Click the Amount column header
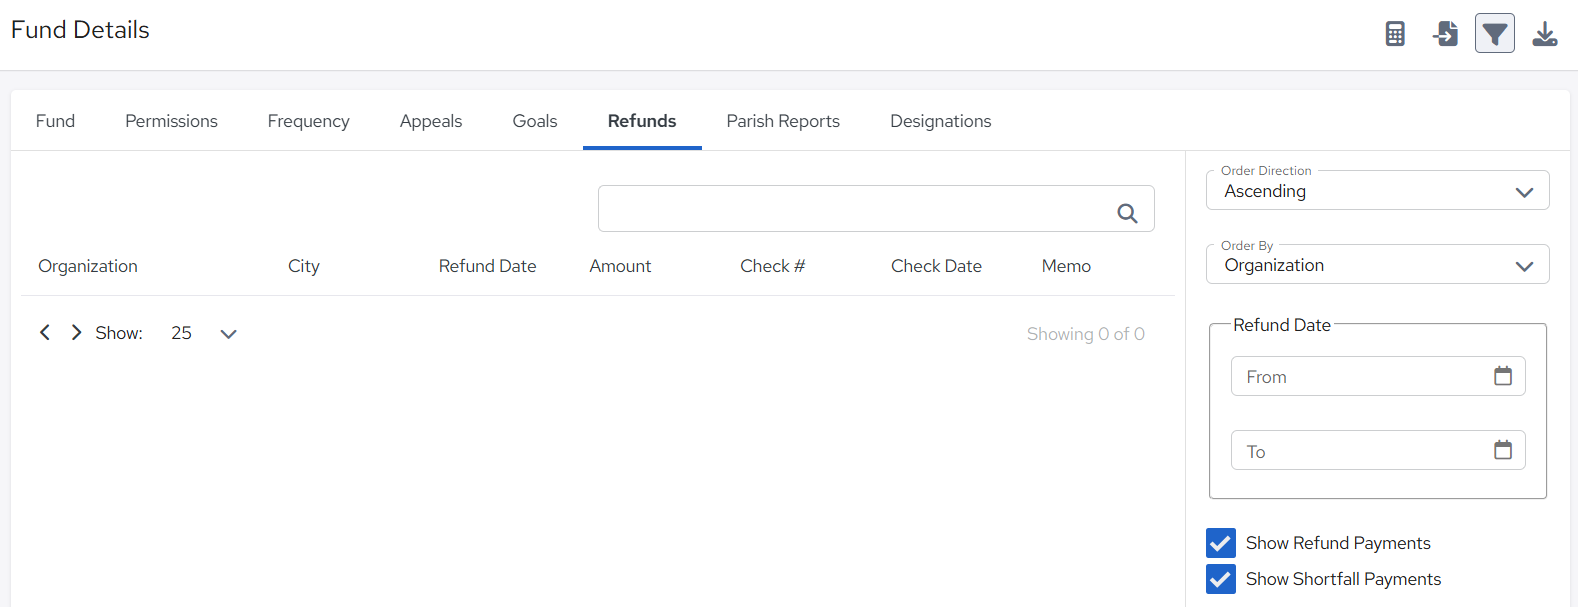The height and width of the screenshot is (607, 1578). (x=620, y=266)
